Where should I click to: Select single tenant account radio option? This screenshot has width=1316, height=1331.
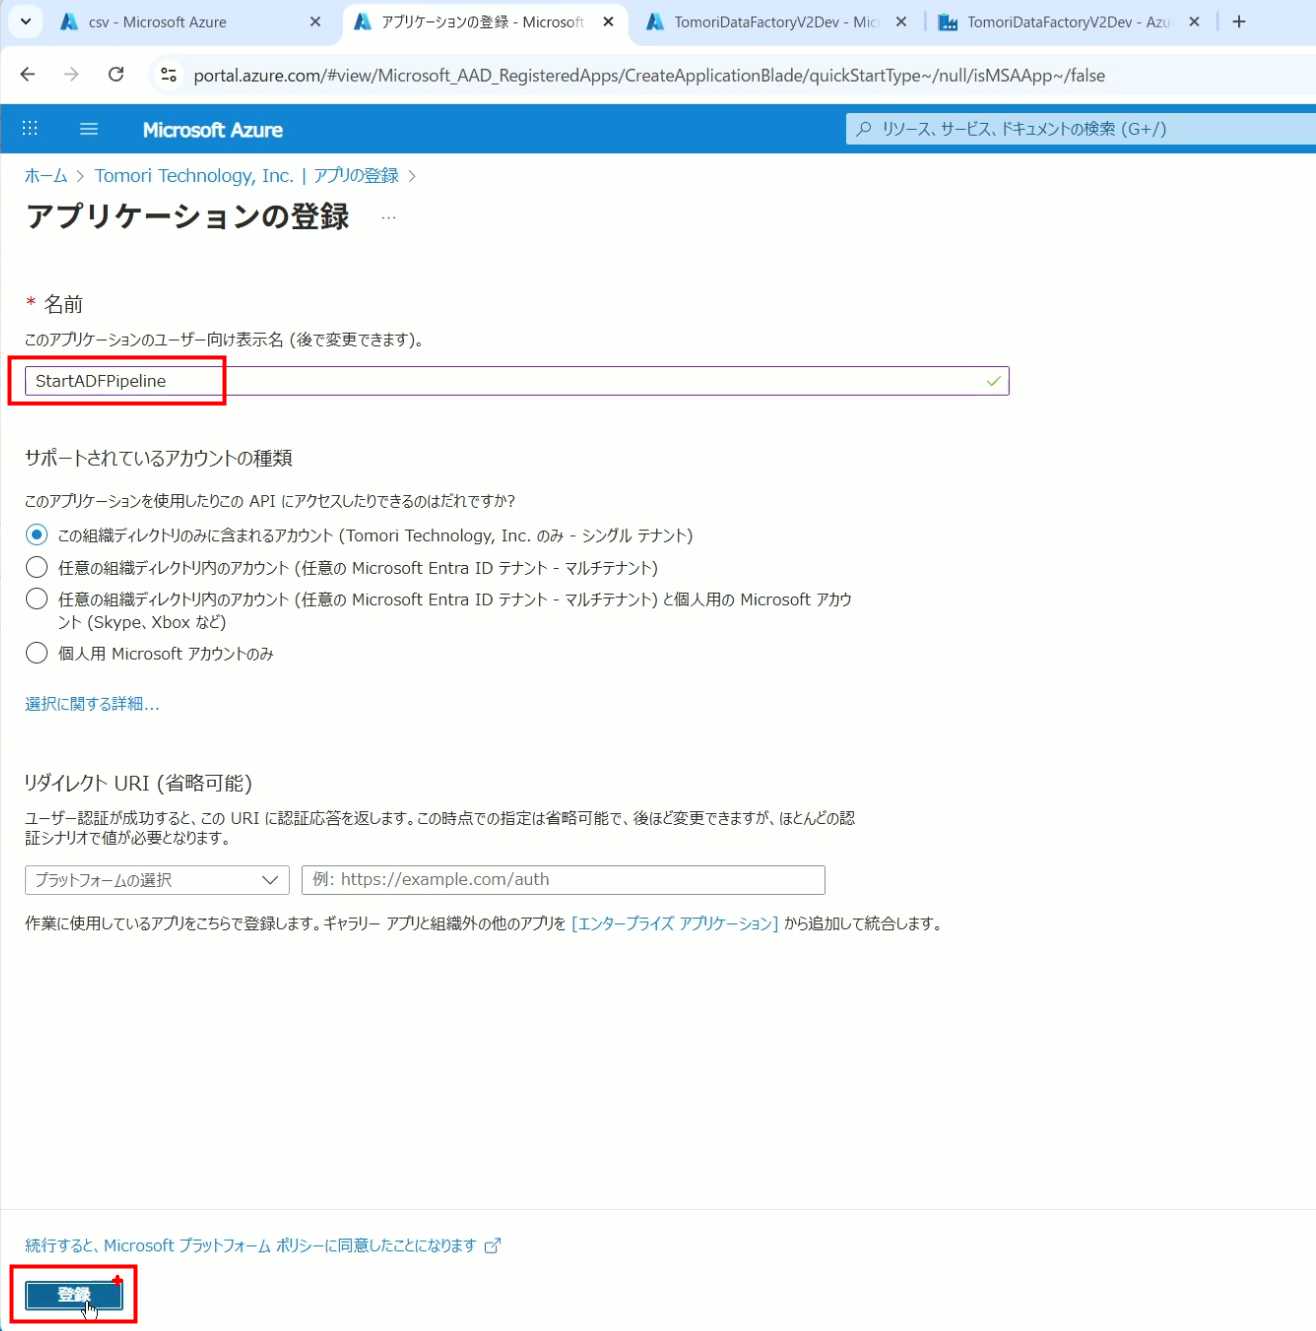click(x=37, y=535)
